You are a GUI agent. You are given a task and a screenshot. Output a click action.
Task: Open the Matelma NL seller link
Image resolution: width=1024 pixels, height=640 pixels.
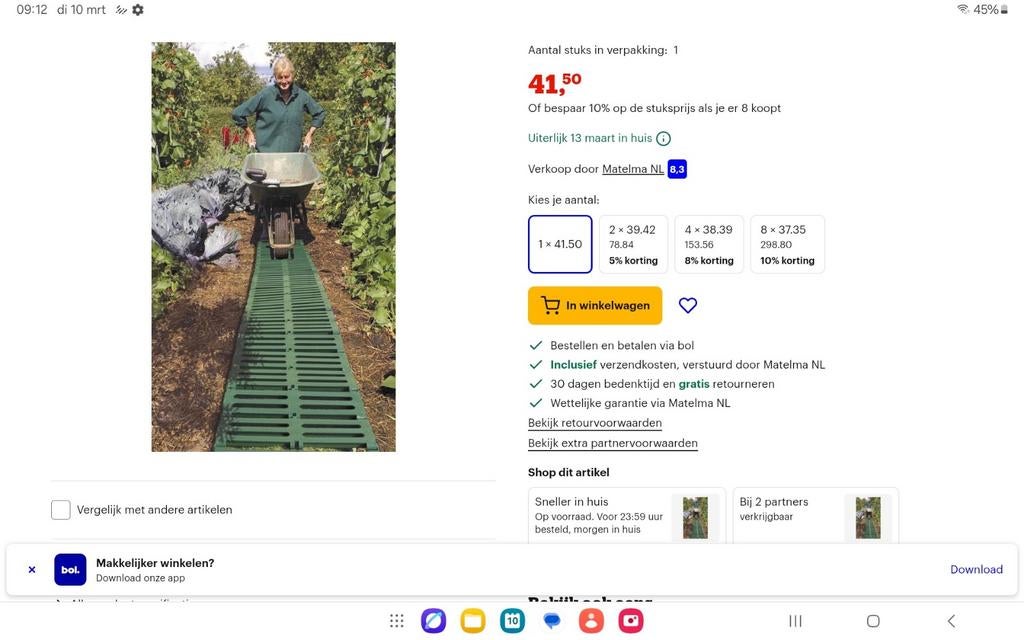632,169
